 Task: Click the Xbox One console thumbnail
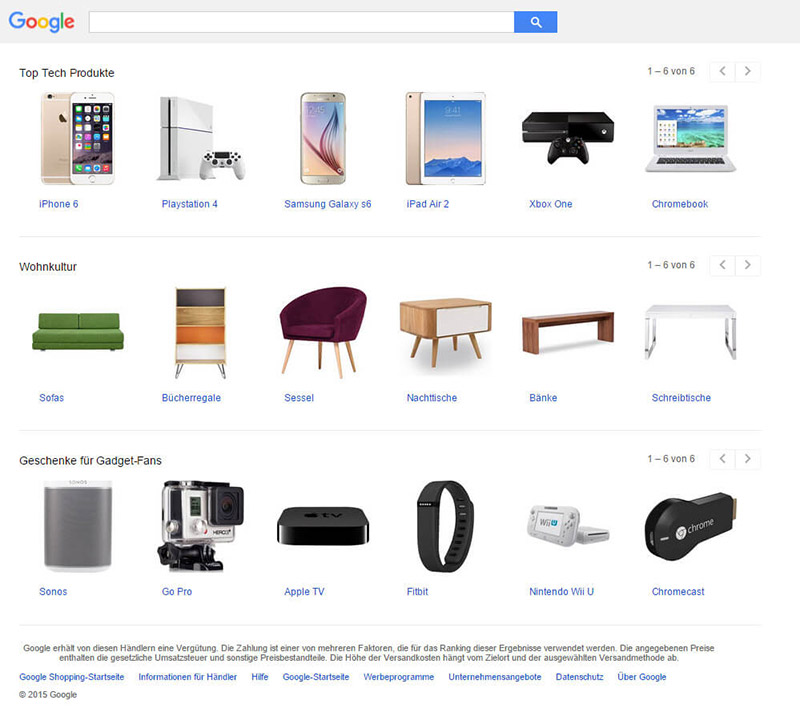(568, 137)
